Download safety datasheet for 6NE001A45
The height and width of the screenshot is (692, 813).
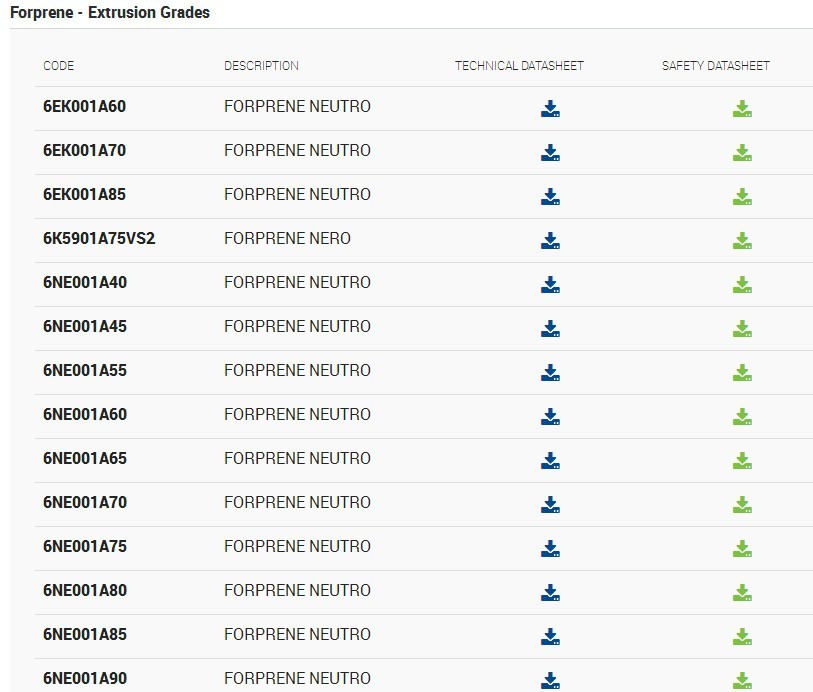point(742,329)
